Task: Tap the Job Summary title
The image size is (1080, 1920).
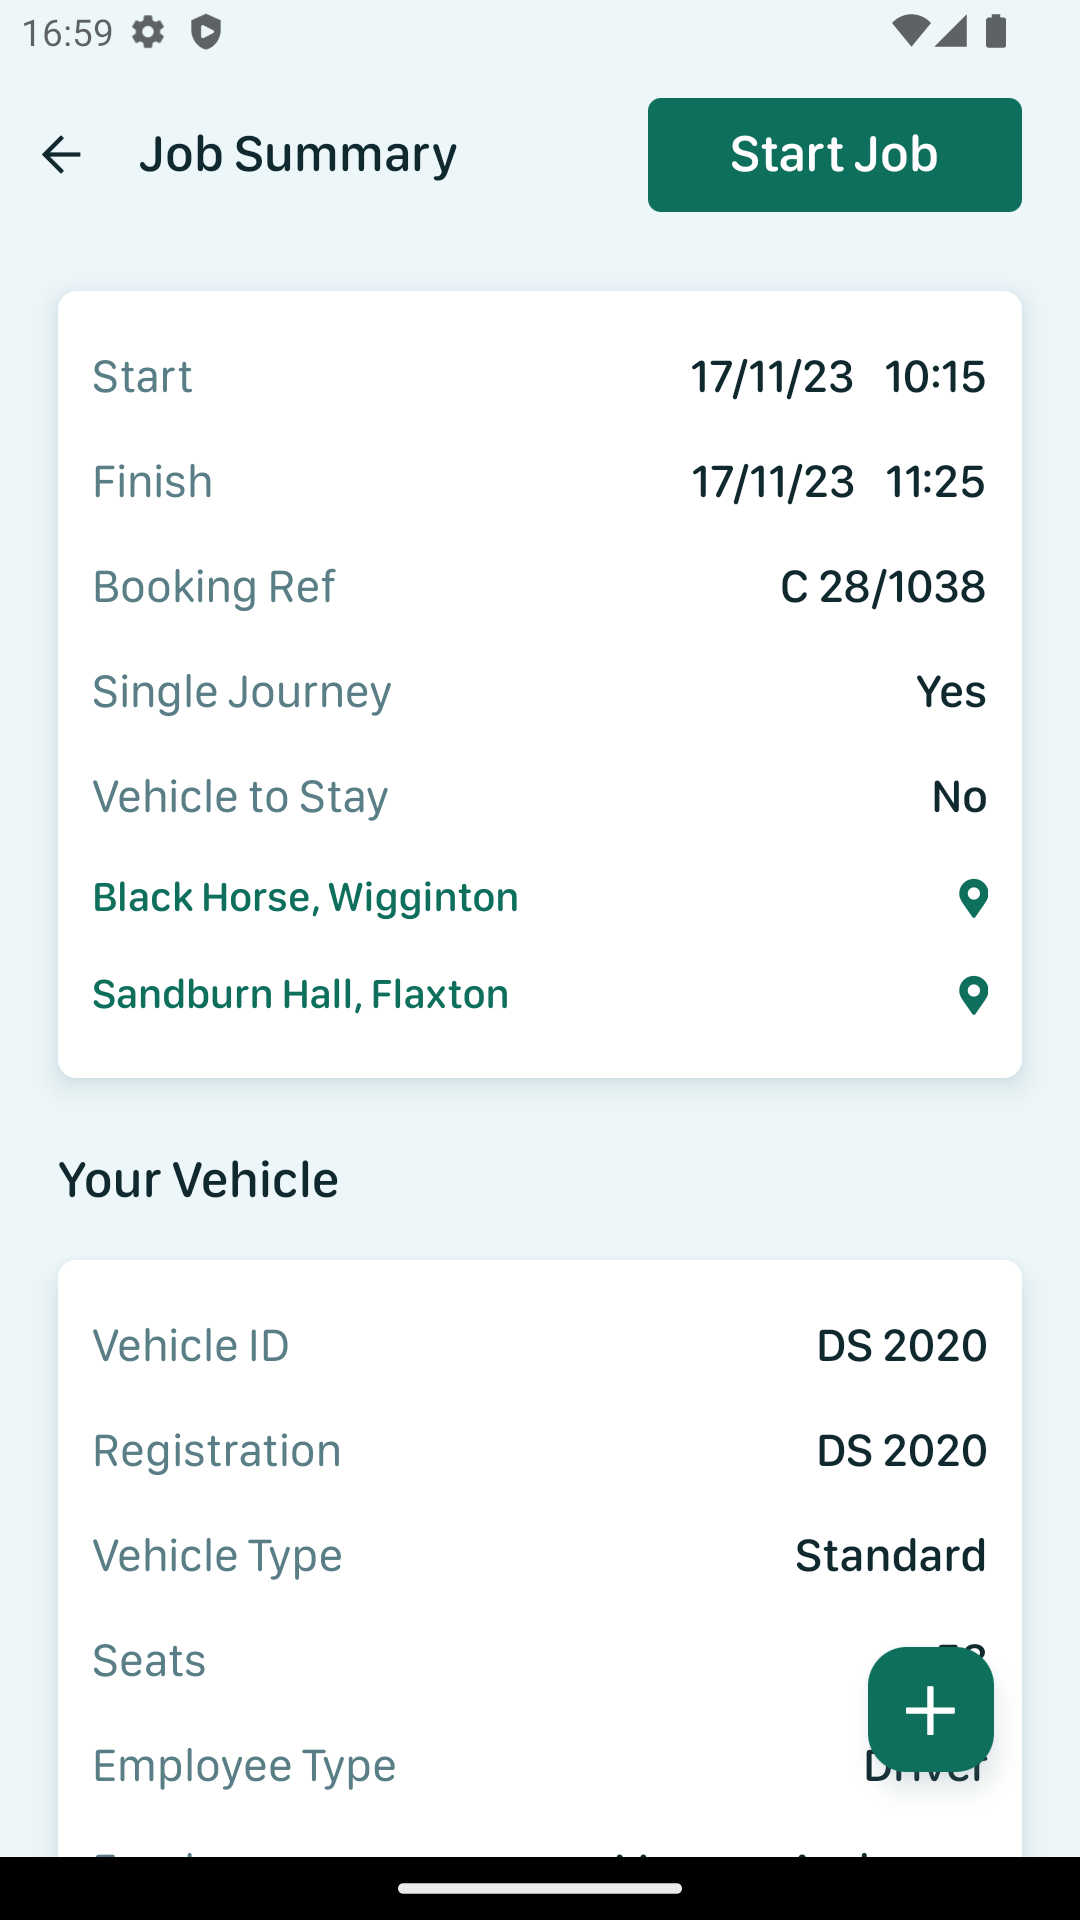Action: (x=298, y=154)
